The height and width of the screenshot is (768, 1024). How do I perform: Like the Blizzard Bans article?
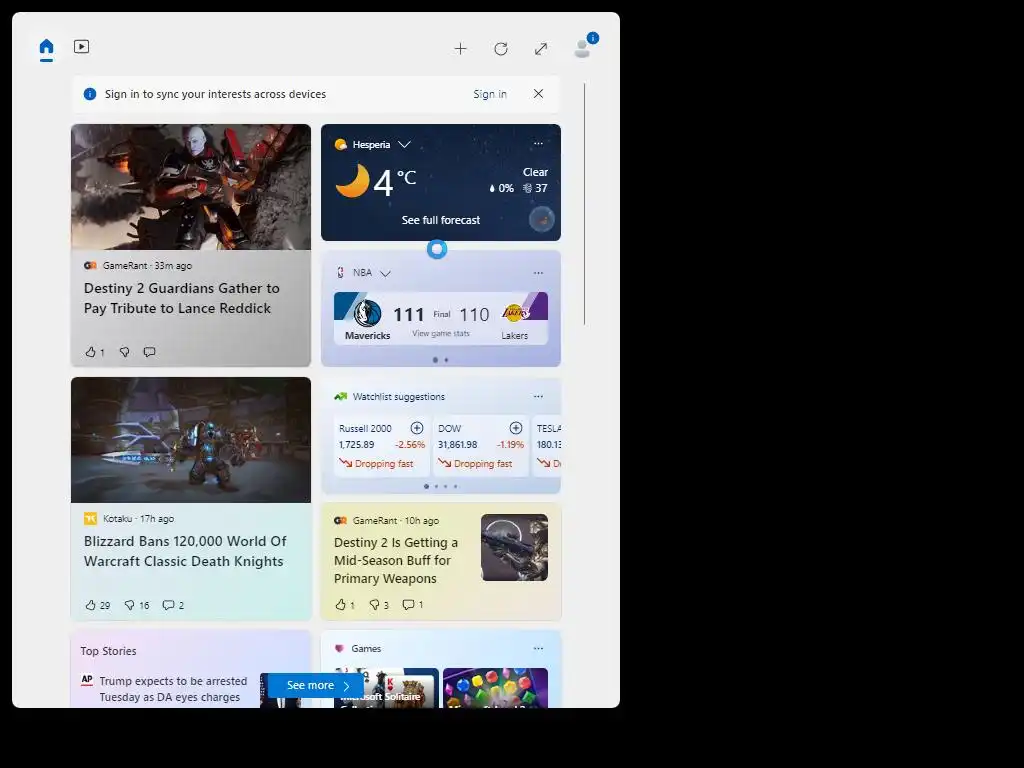tap(91, 605)
